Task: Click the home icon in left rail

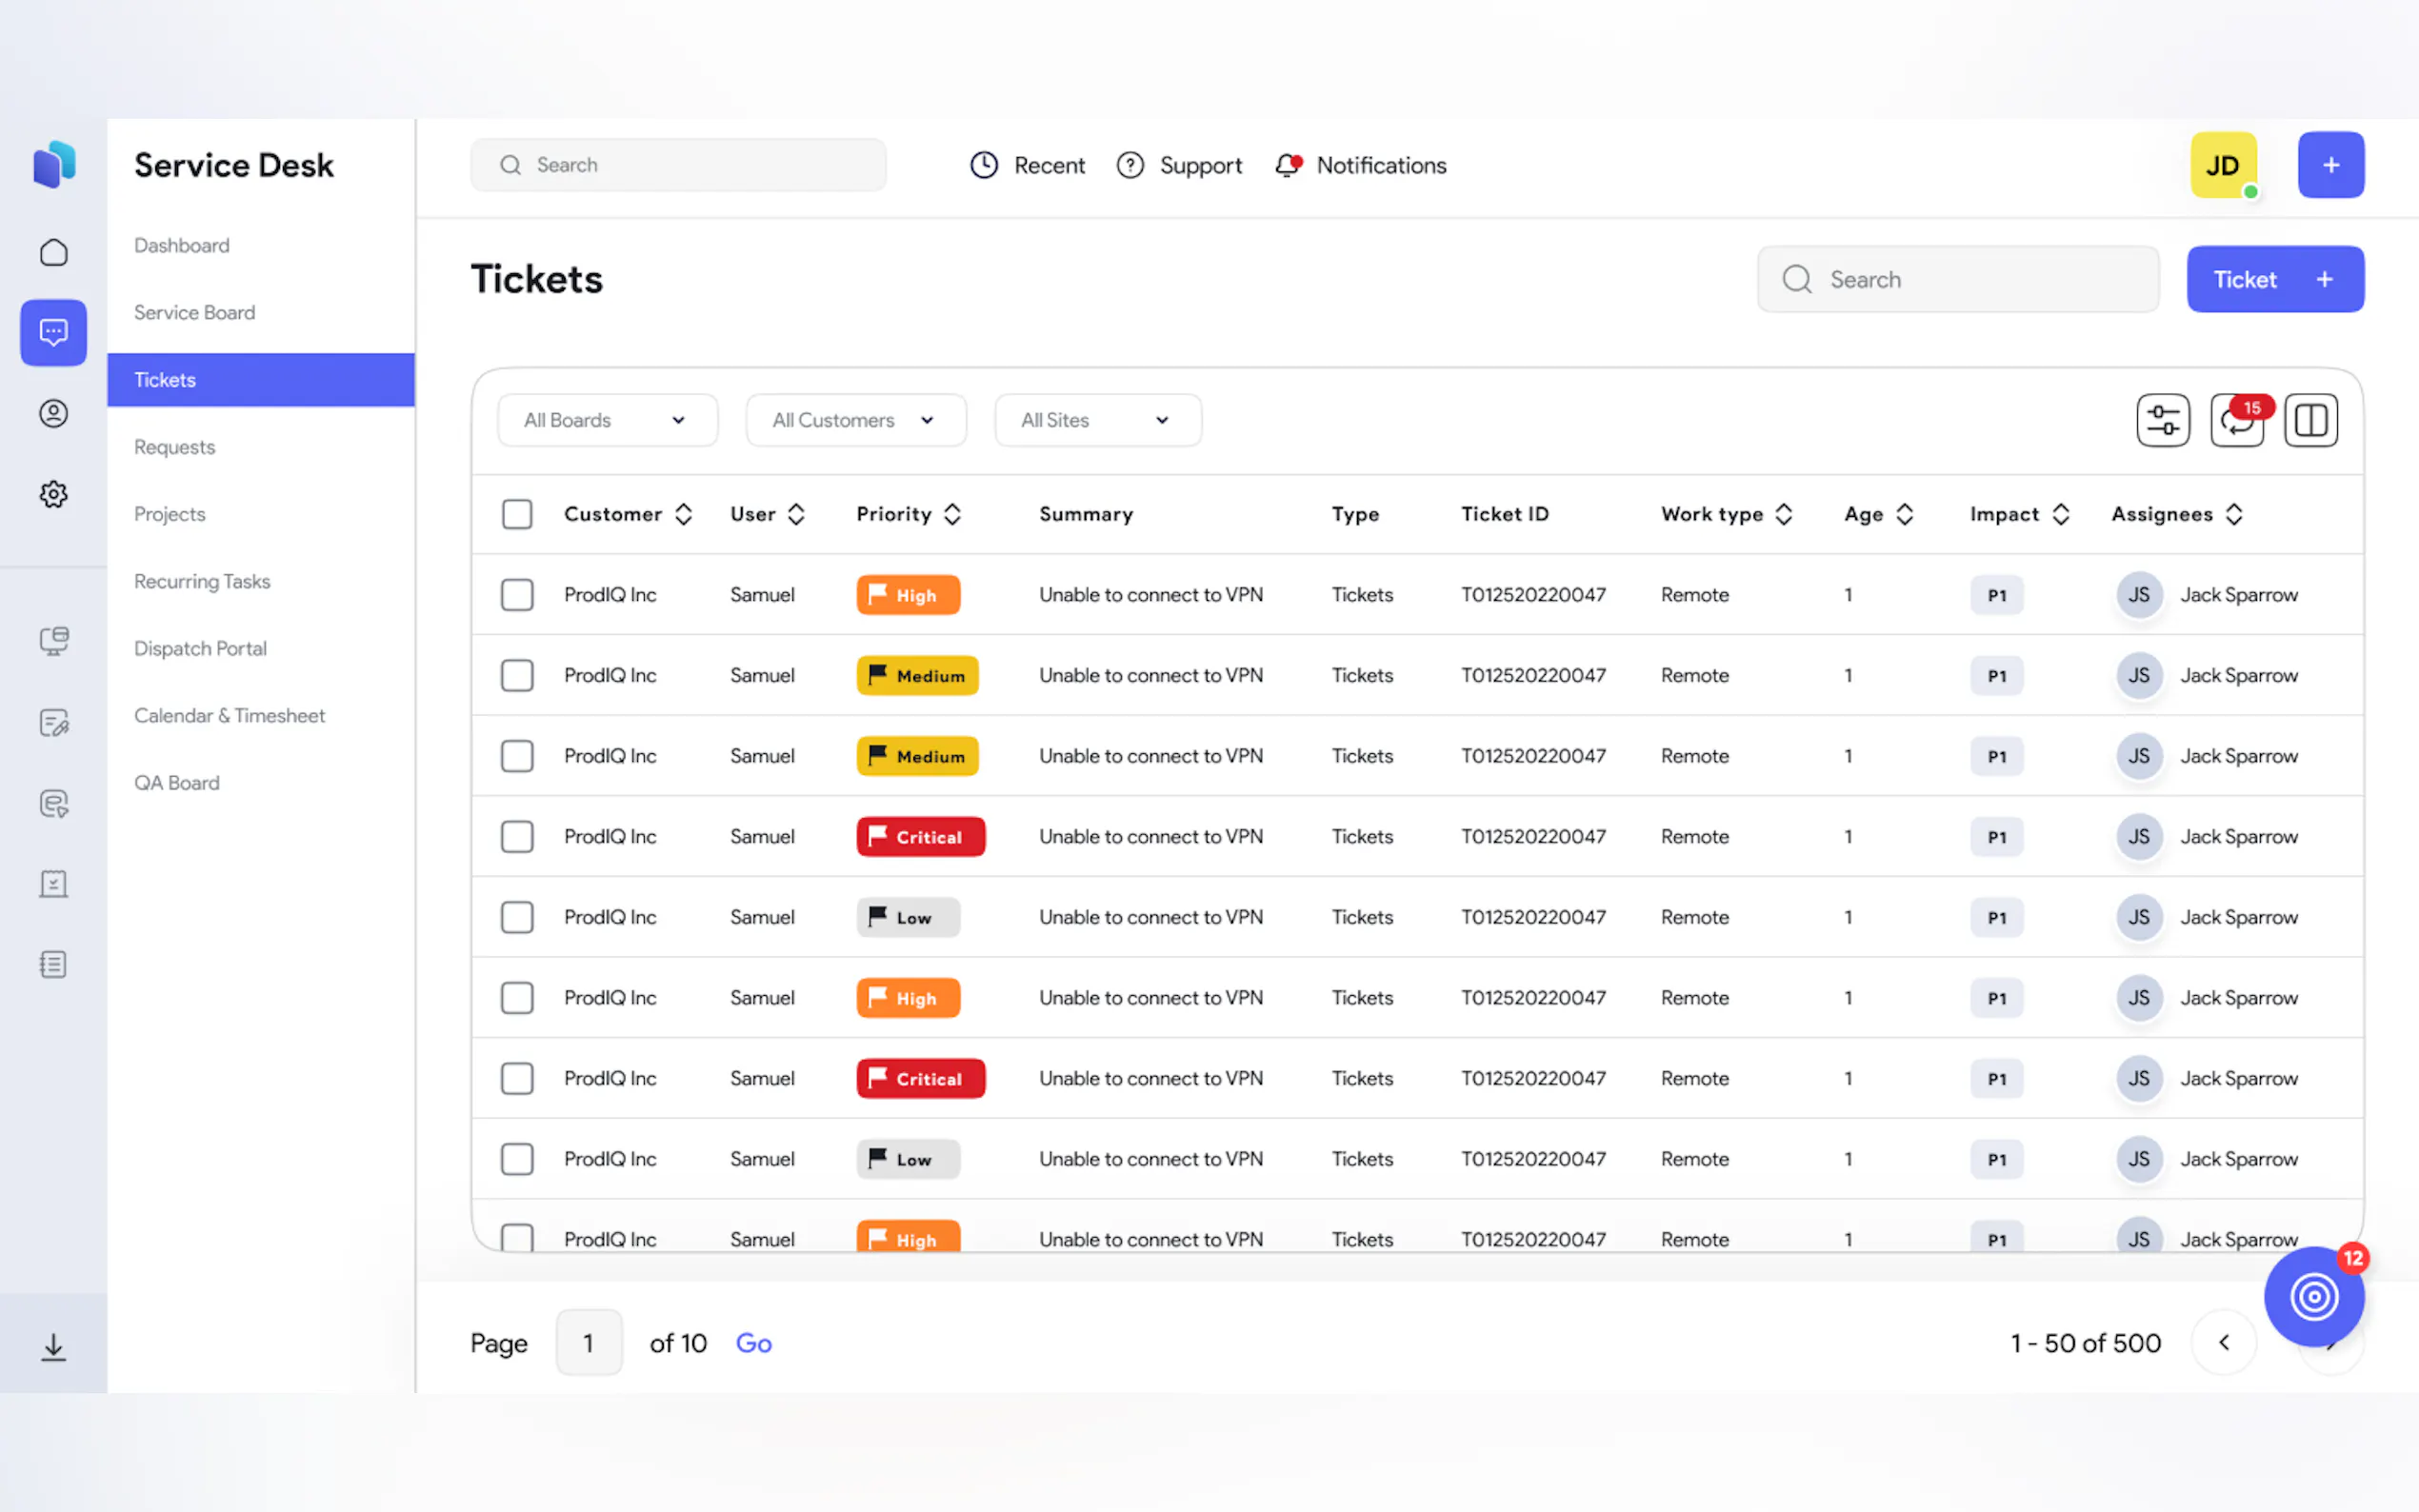Action: tap(54, 252)
